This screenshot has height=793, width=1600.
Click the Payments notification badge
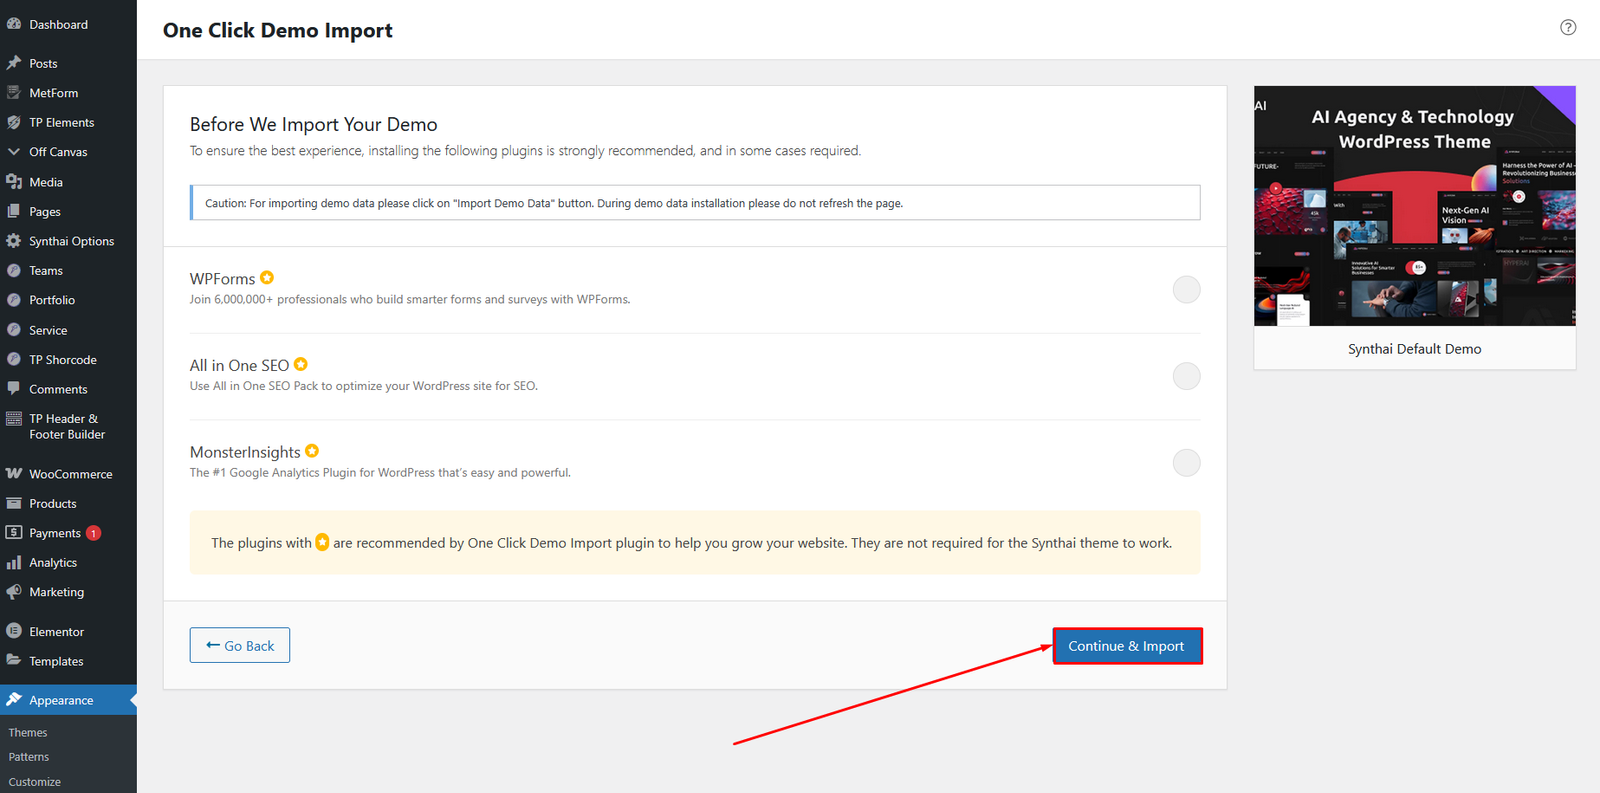point(93,533)
